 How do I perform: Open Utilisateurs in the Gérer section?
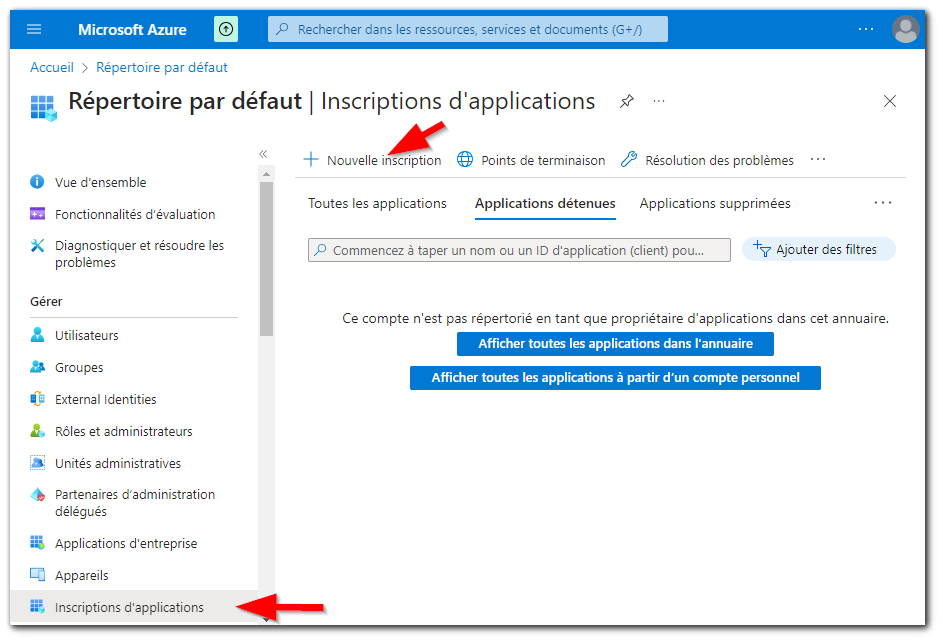[x=87, y=336]
